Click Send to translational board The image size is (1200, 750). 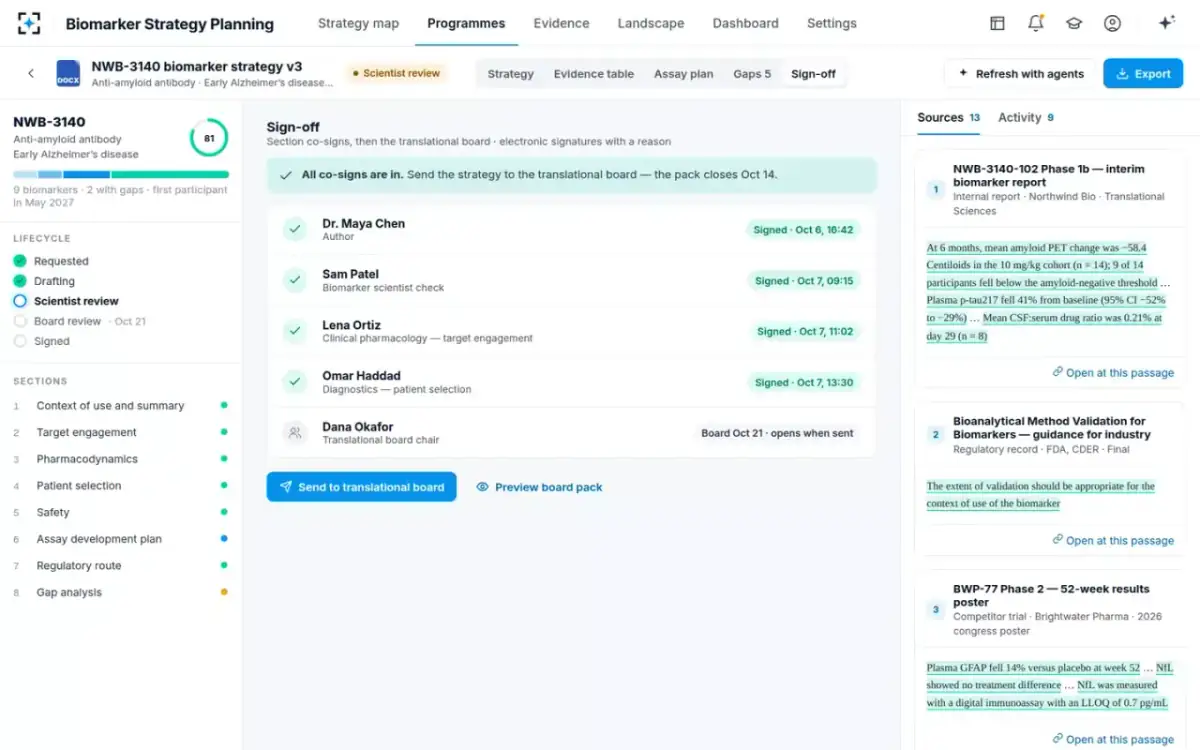[x=362, y=487]
